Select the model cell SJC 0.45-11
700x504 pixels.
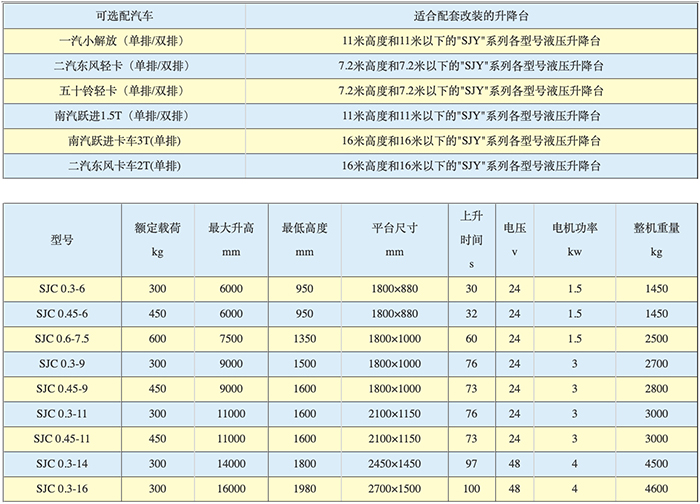62,439
